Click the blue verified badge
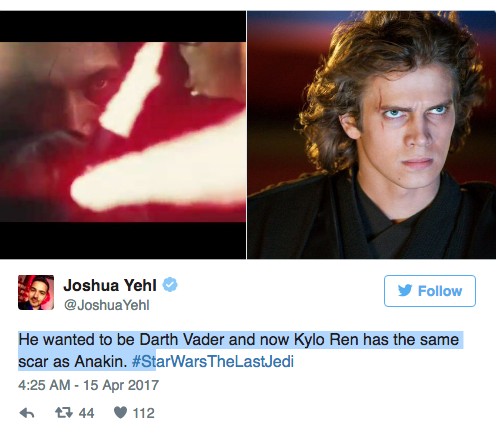496x428 pixels. point(170,284)
